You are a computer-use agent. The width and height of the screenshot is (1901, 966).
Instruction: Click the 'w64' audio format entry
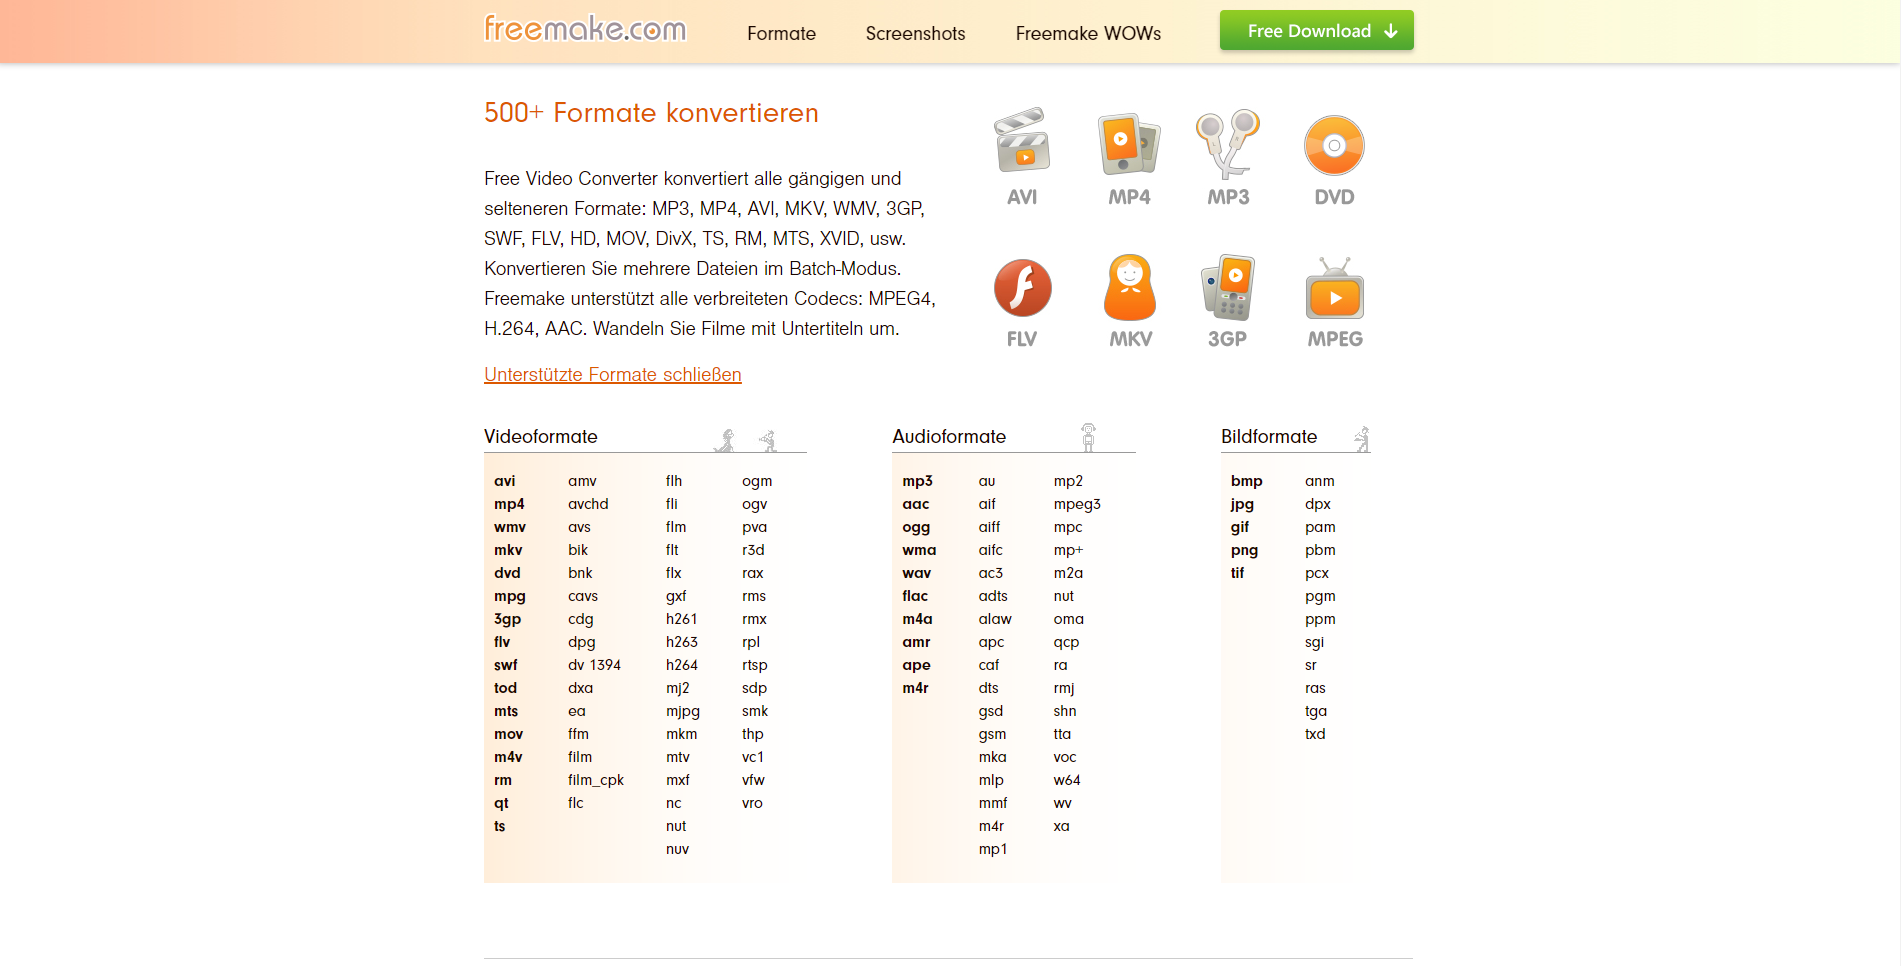(1067, 780)
